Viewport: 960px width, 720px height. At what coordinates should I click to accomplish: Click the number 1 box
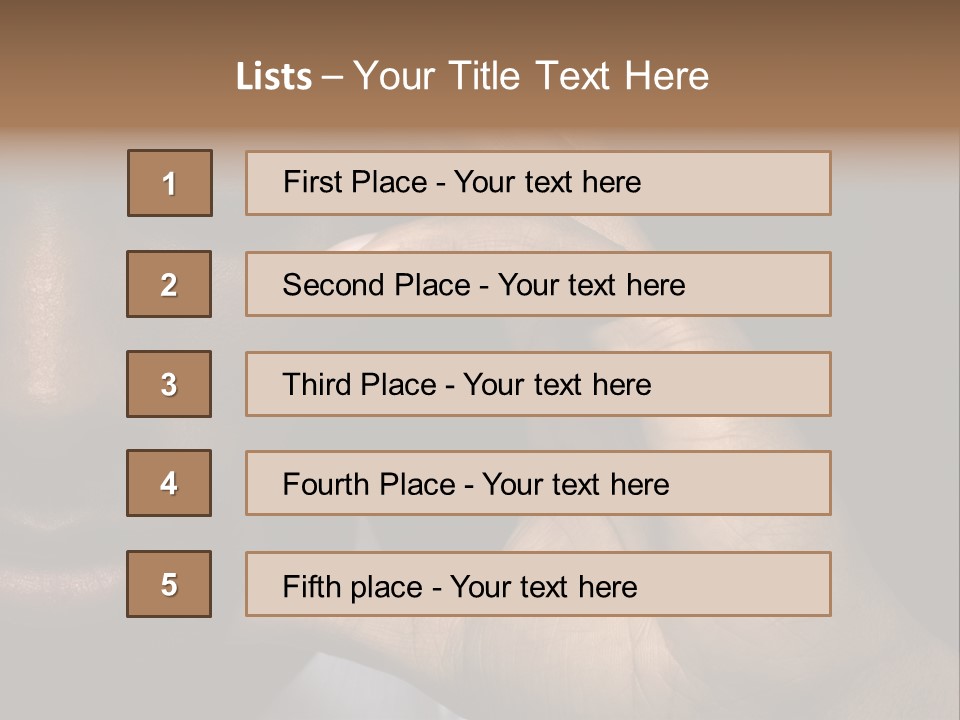170,183
